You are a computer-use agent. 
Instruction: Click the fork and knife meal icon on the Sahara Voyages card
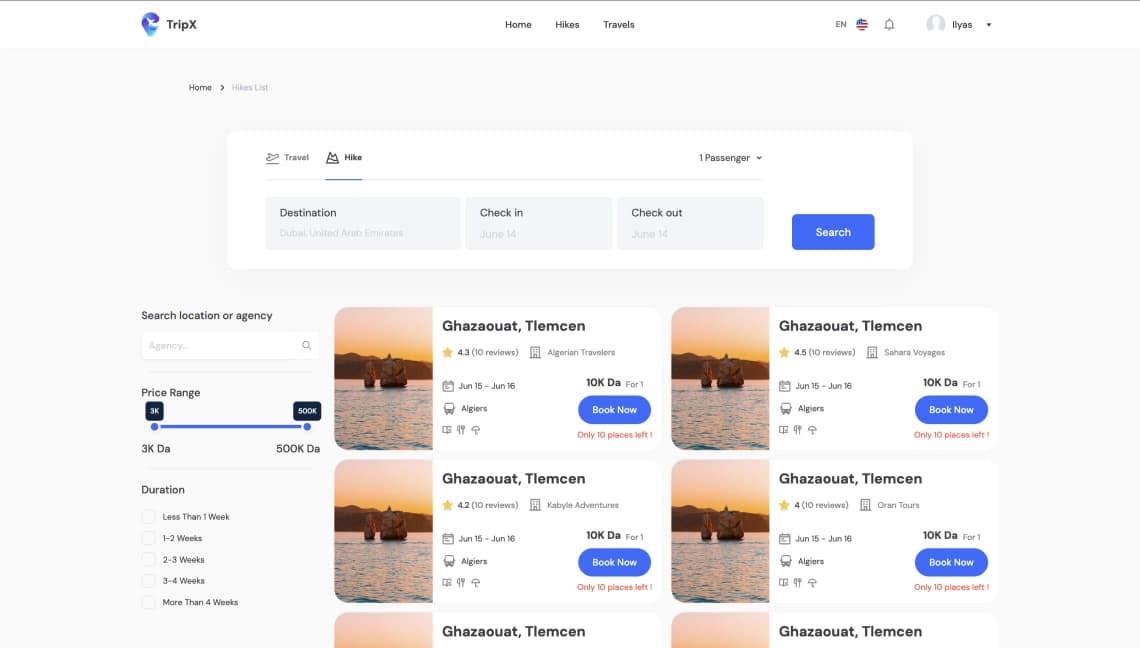click(x=798, y=430)
